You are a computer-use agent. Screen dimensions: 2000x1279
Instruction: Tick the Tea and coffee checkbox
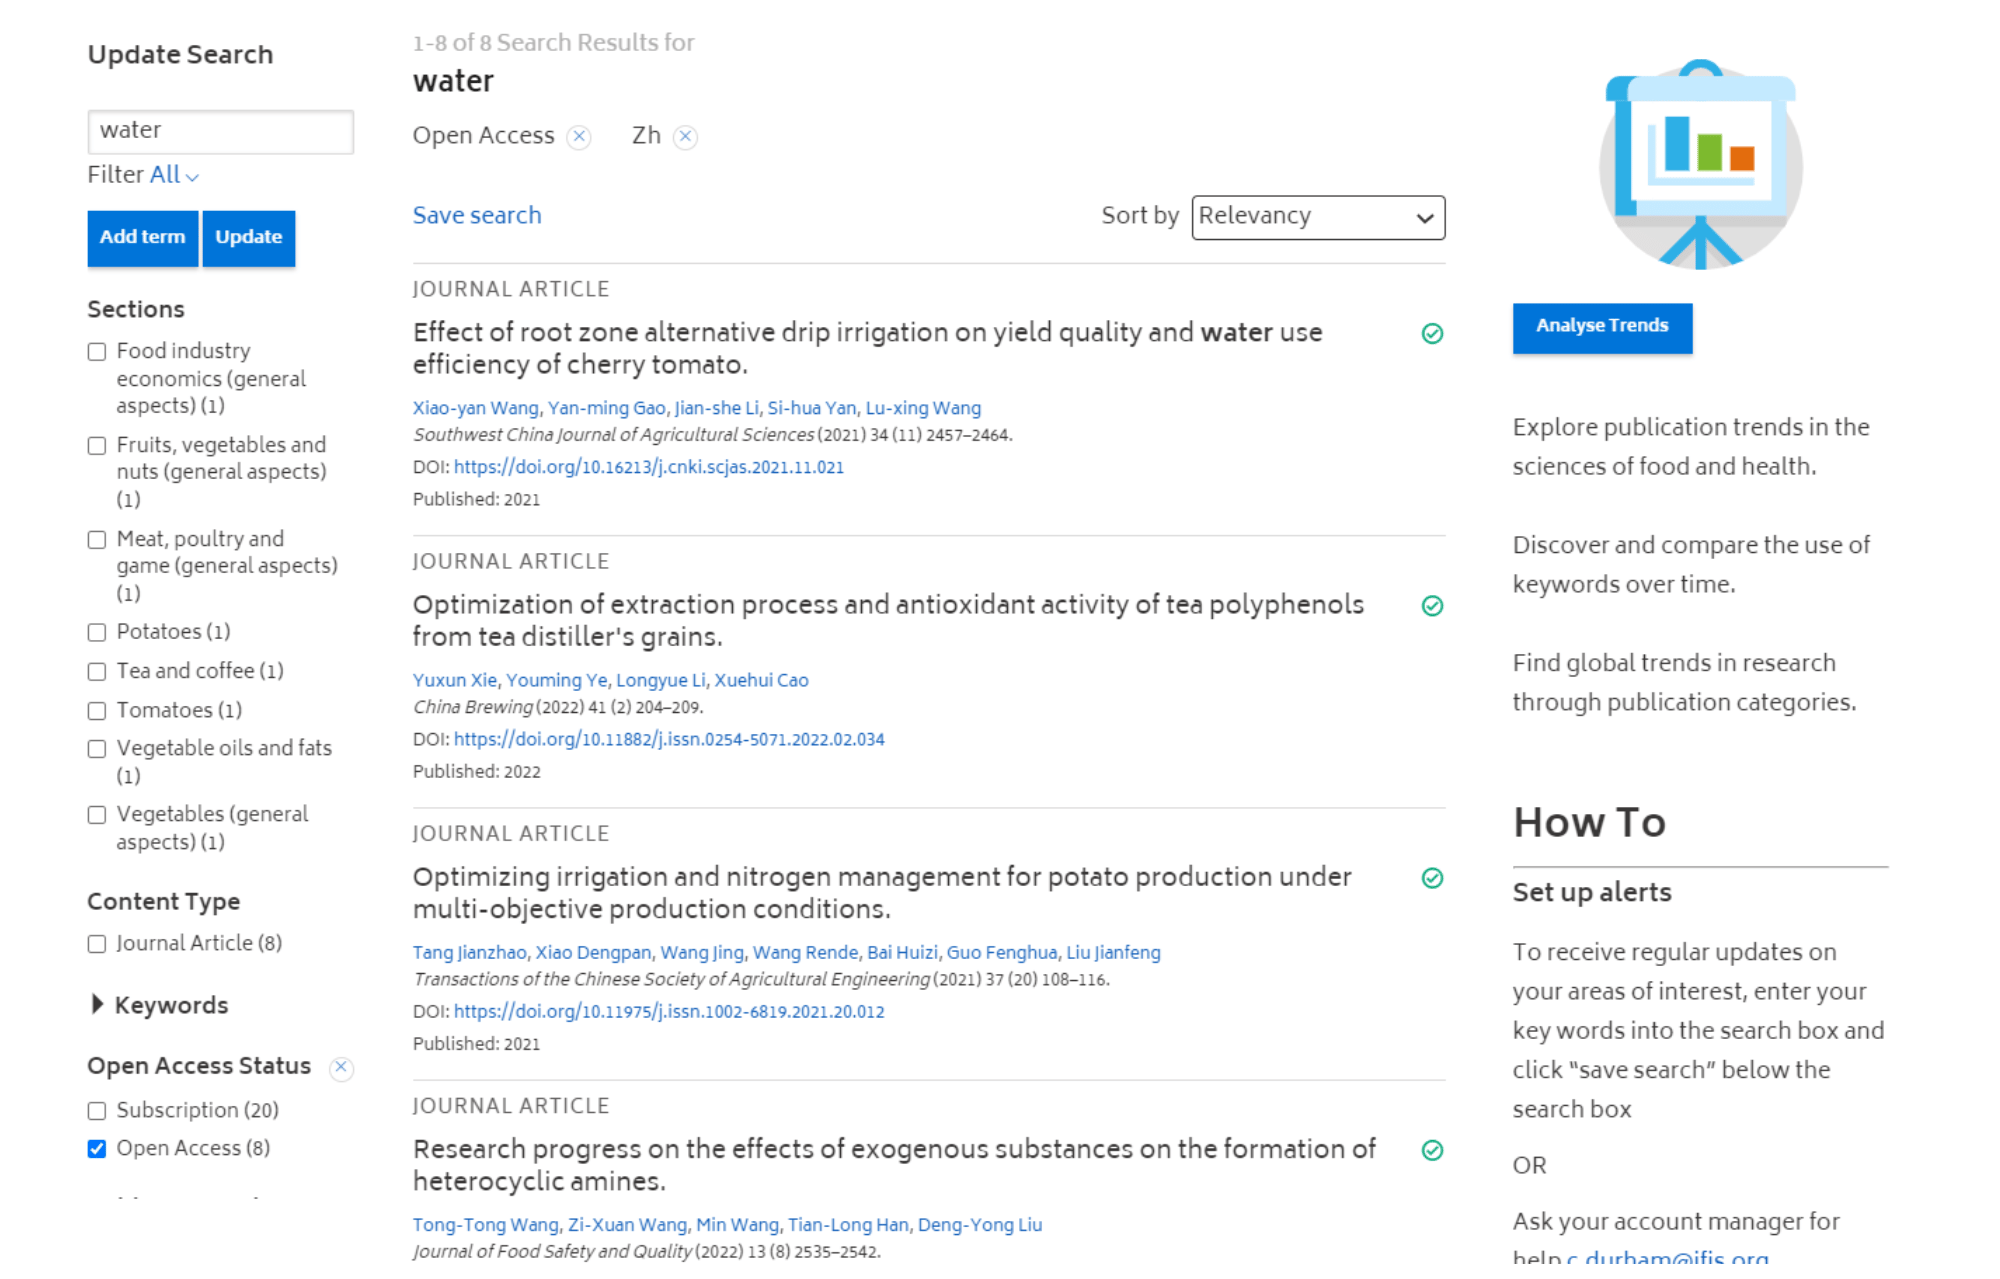(97, 672)
